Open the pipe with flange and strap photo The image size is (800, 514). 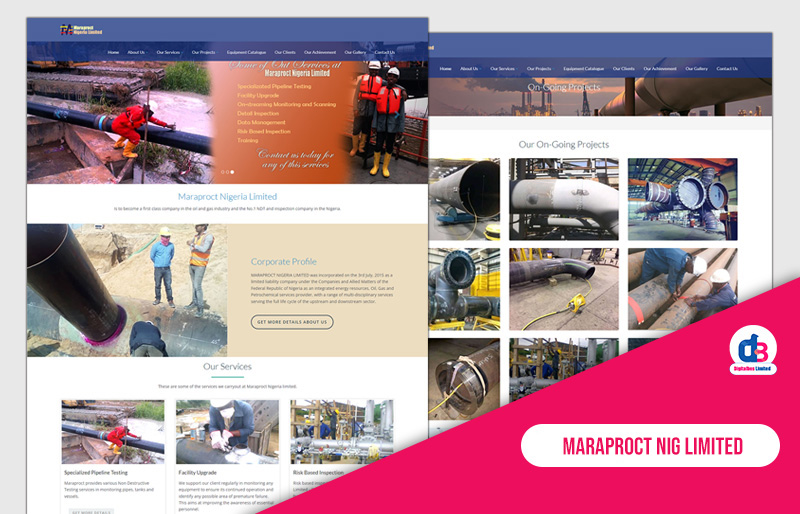click(464, 379)
